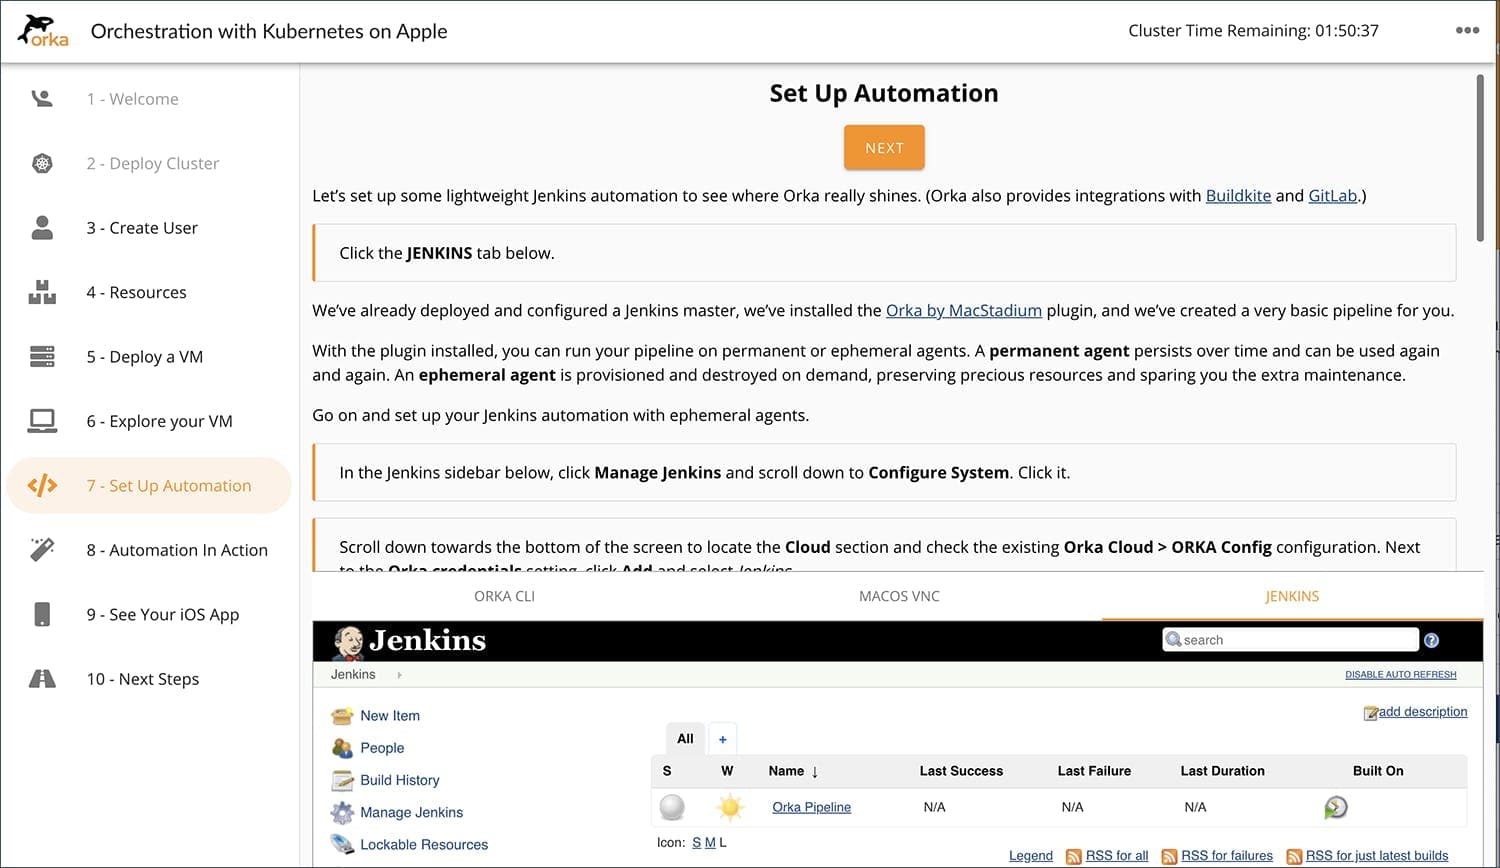The height and width of the screenshot is (868, 1500).
Task: Click the Lockable Resources icon
Action: [342, 844]
